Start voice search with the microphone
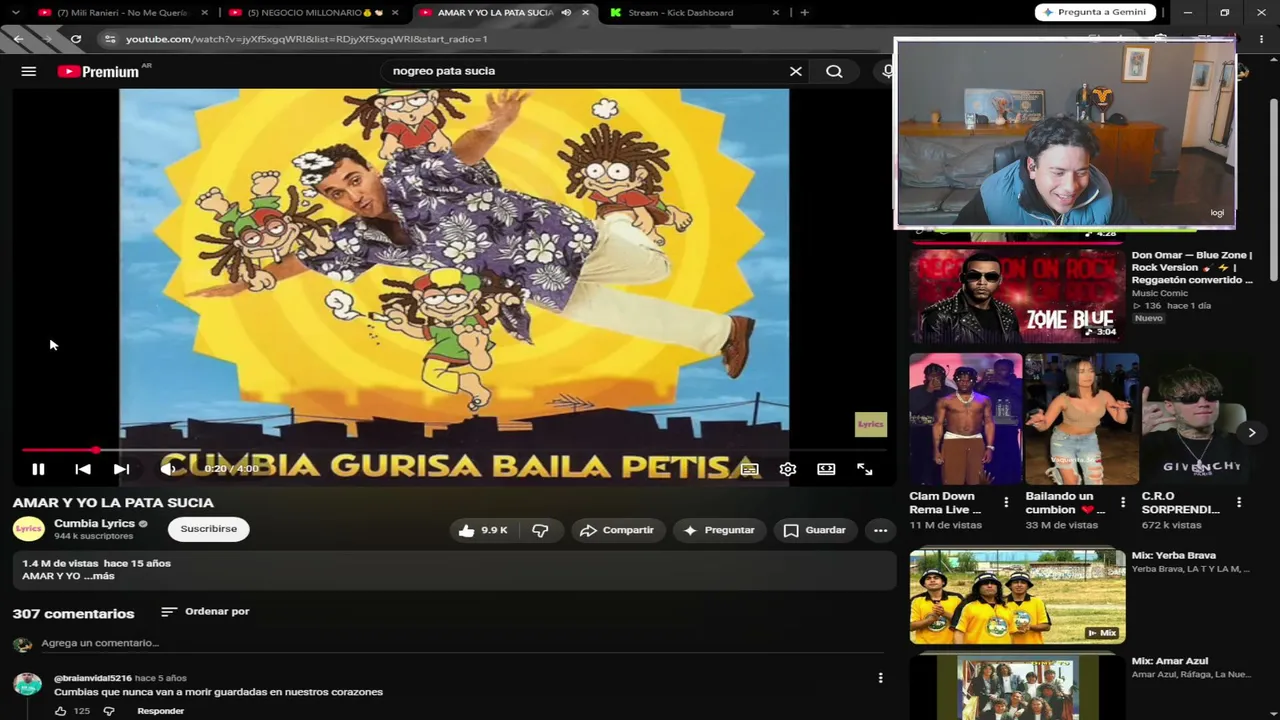The image size is (1280, 720). pyautogui.click(x=887, y=71)
